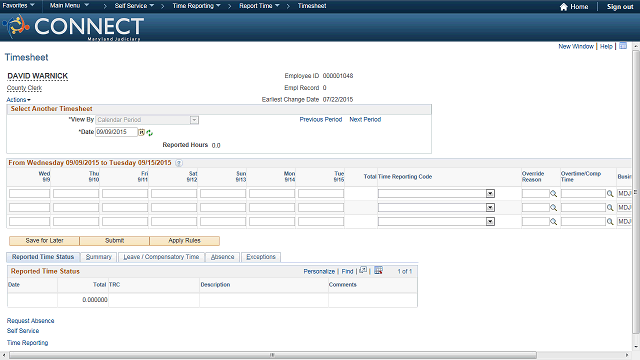Go to Next Period link
Image resolution: width=640 pixels, height=360 pixels.
tap(365, 120)
